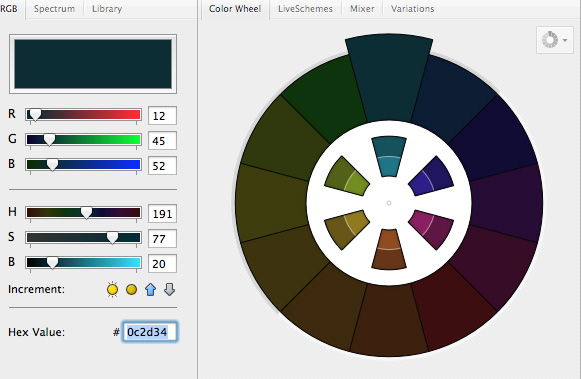Click the large current color preview swatch
This screenshot has height=379, width=581.
point(93,64)
